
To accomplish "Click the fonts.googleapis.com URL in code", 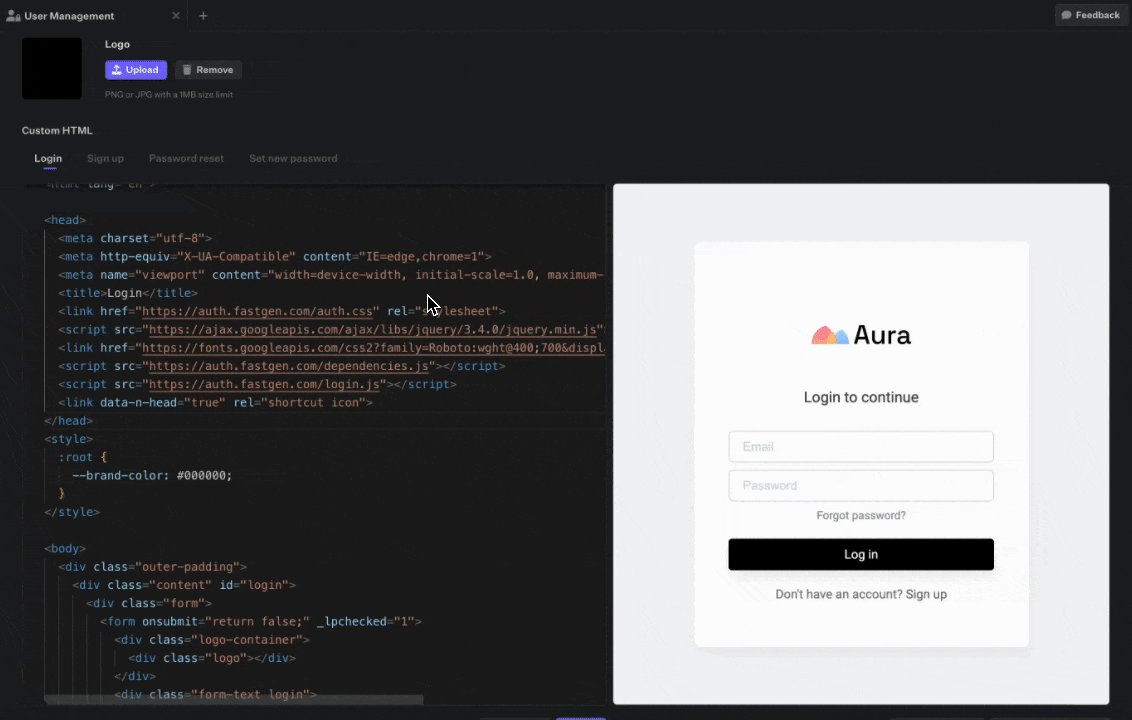I will tap(373, 348).
